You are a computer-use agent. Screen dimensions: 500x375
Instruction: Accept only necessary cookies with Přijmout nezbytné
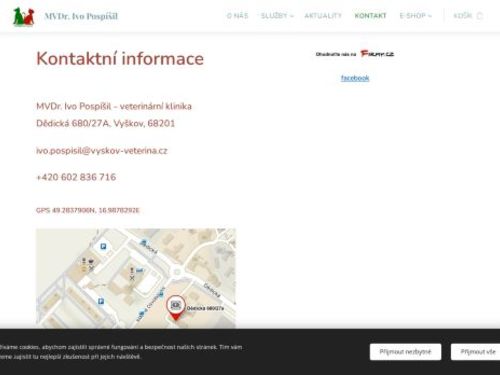(405, 352)
